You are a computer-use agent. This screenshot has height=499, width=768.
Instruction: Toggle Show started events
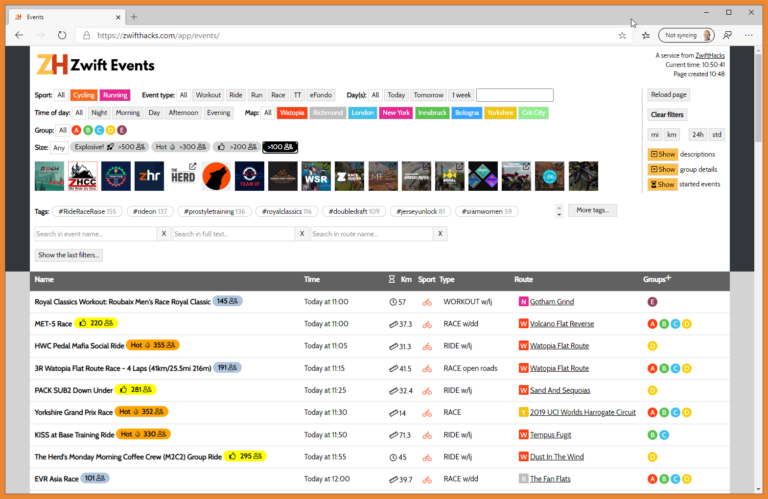tap(663, 185)
